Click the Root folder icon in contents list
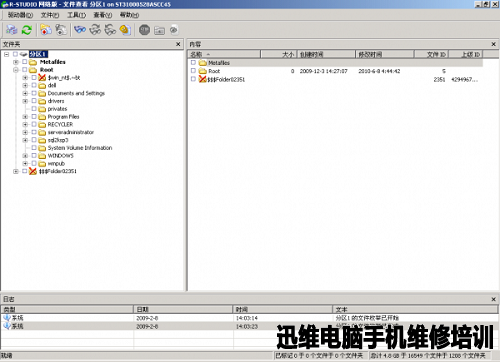Viewport: 500px width, 362px height. pyautogui.click(x=203, y=71)
